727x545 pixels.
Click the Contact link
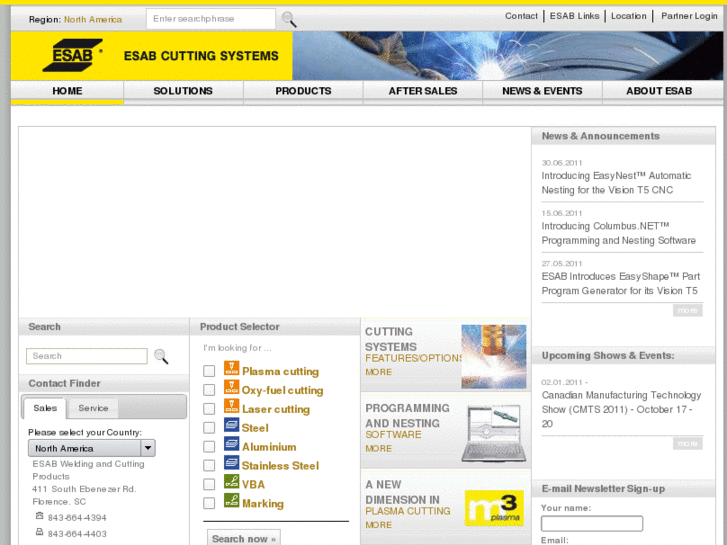tap(521, 16)
